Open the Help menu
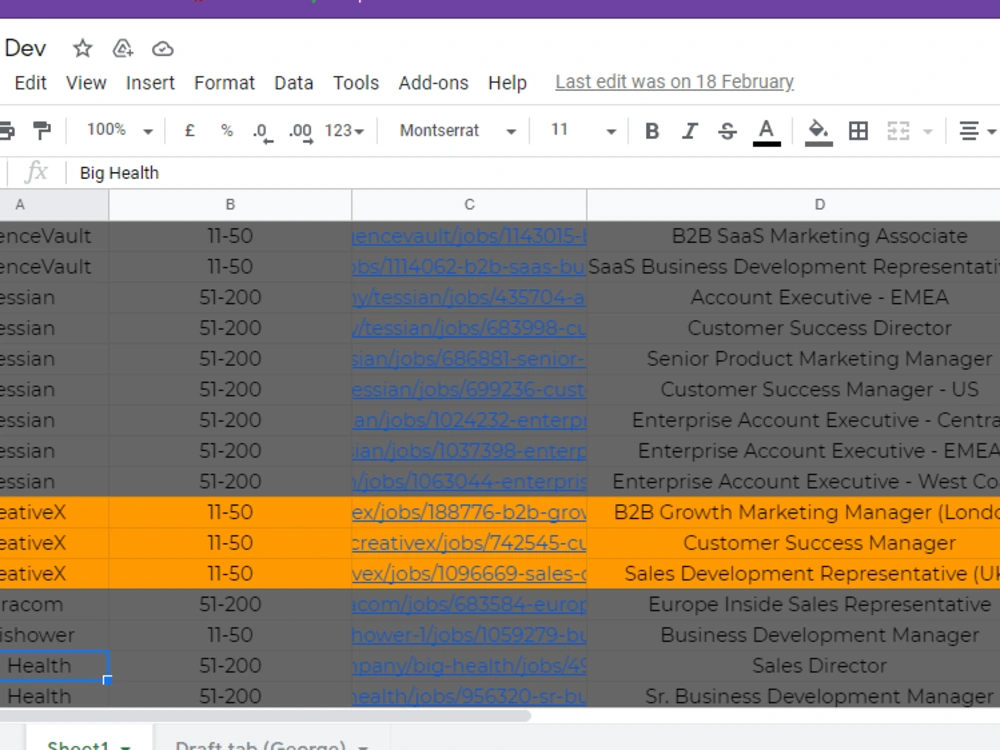1000x750 pixels. pyautogui.click(x=508, y=83)
